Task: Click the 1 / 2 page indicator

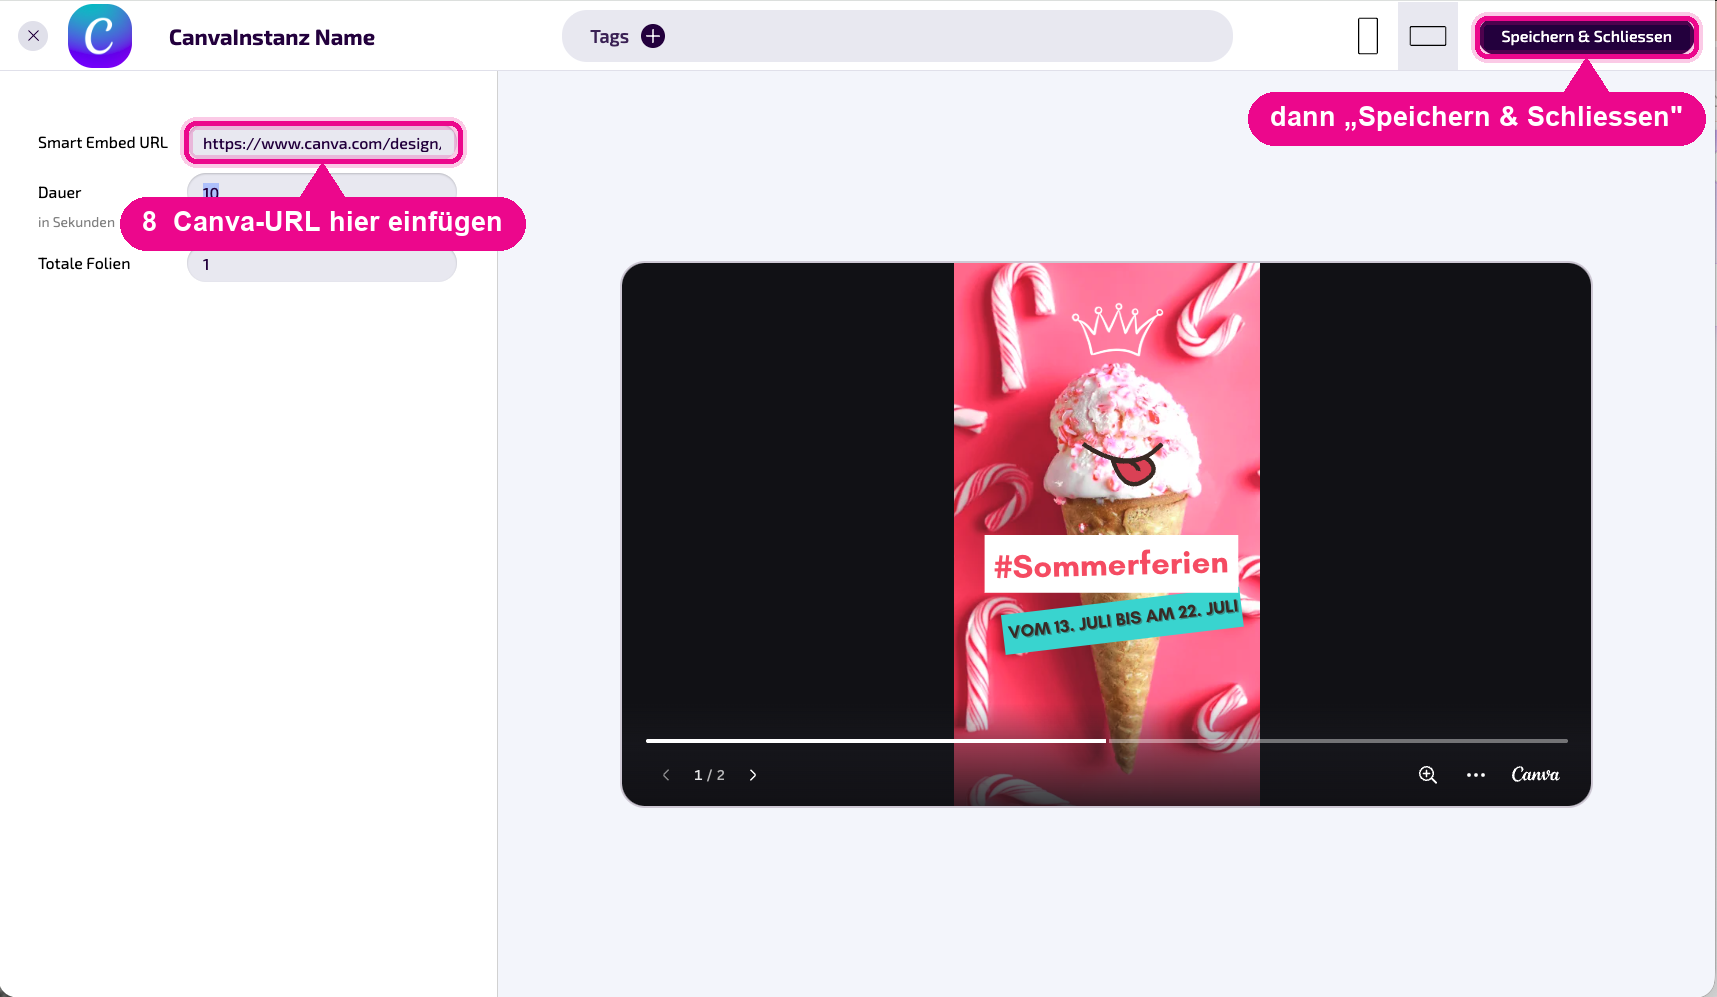Action: pyautogui.click(x=709, y=775)
